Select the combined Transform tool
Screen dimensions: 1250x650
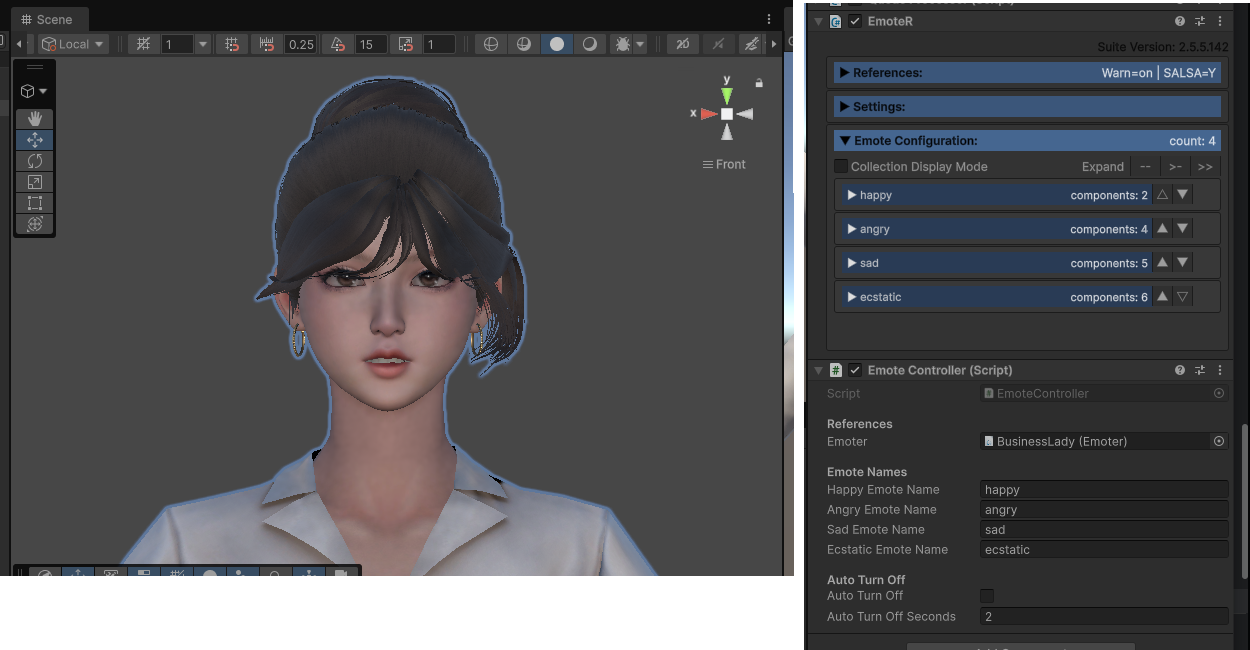(x=34, y=224)
